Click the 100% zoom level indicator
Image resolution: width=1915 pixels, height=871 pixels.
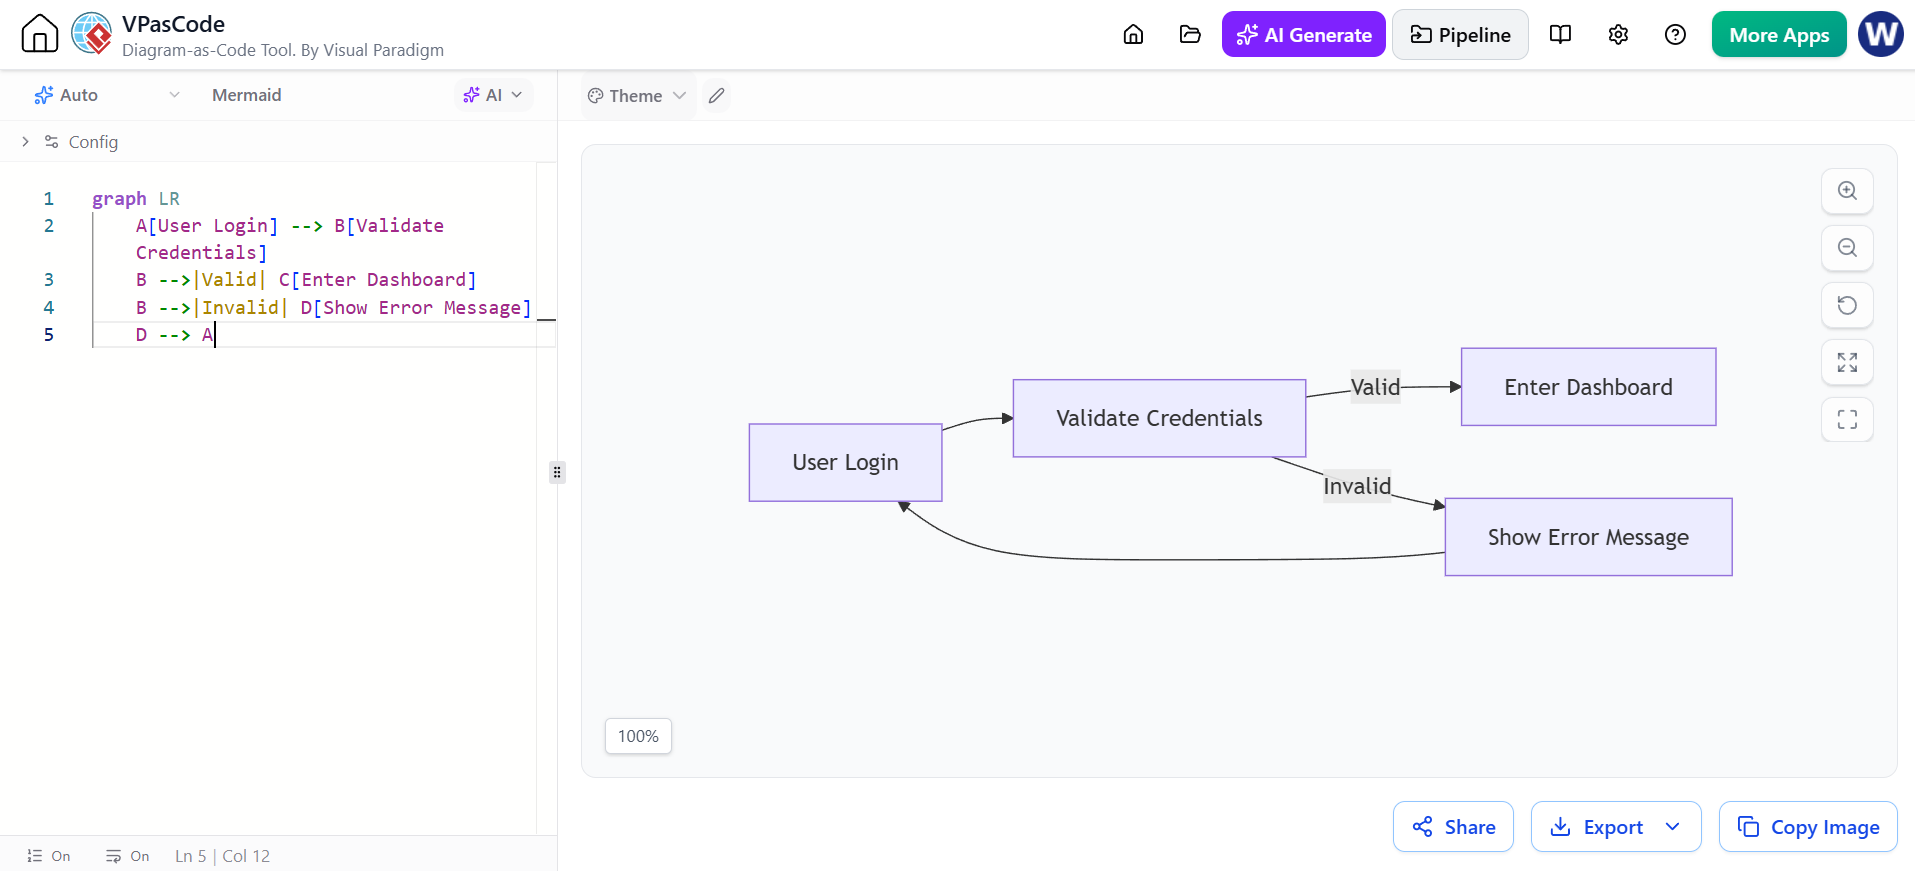coord(638,736)
